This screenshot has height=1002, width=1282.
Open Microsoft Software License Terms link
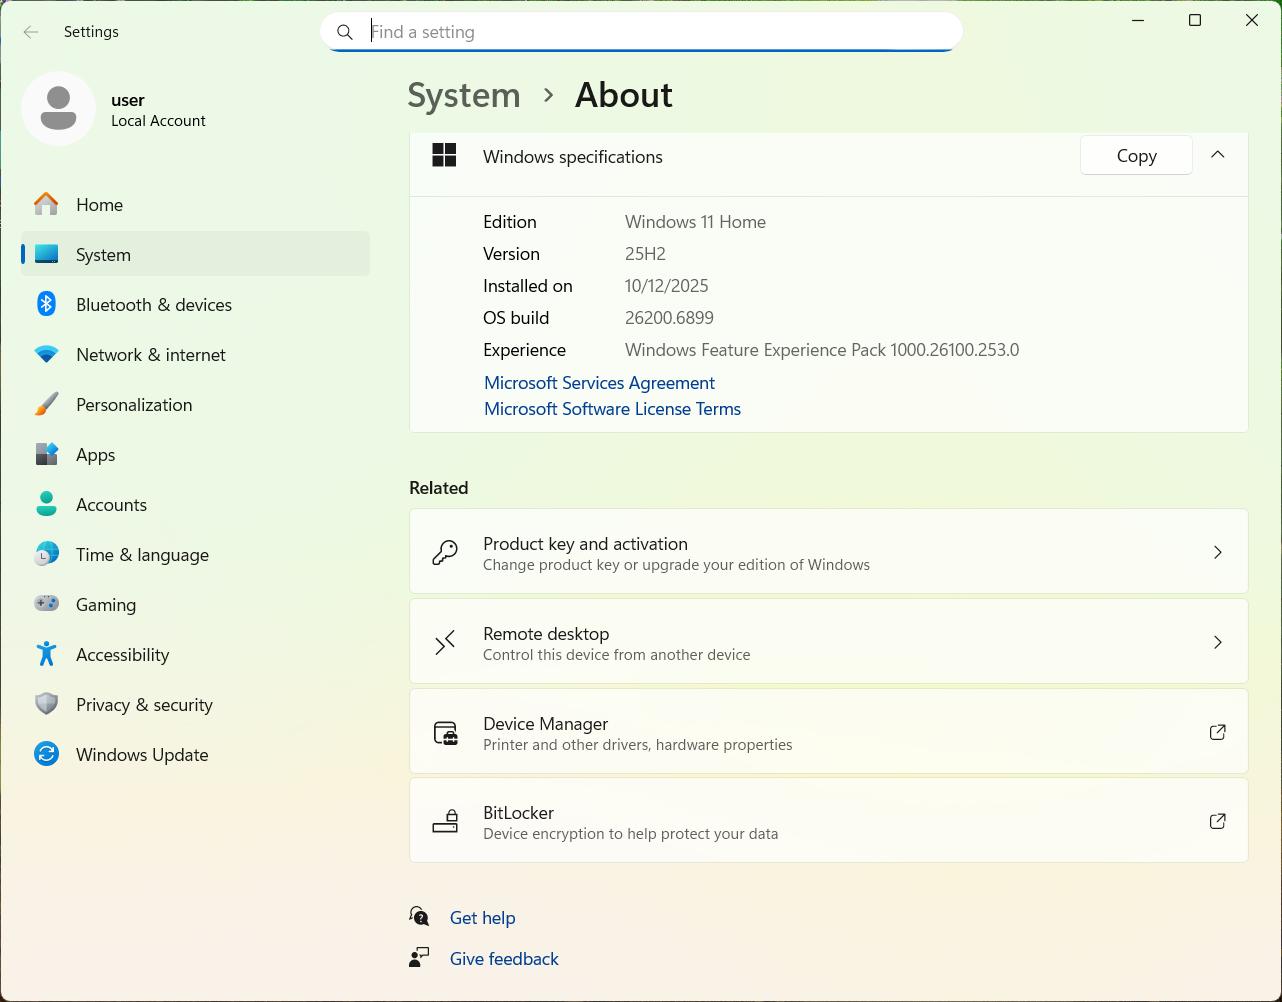point(612,409)
